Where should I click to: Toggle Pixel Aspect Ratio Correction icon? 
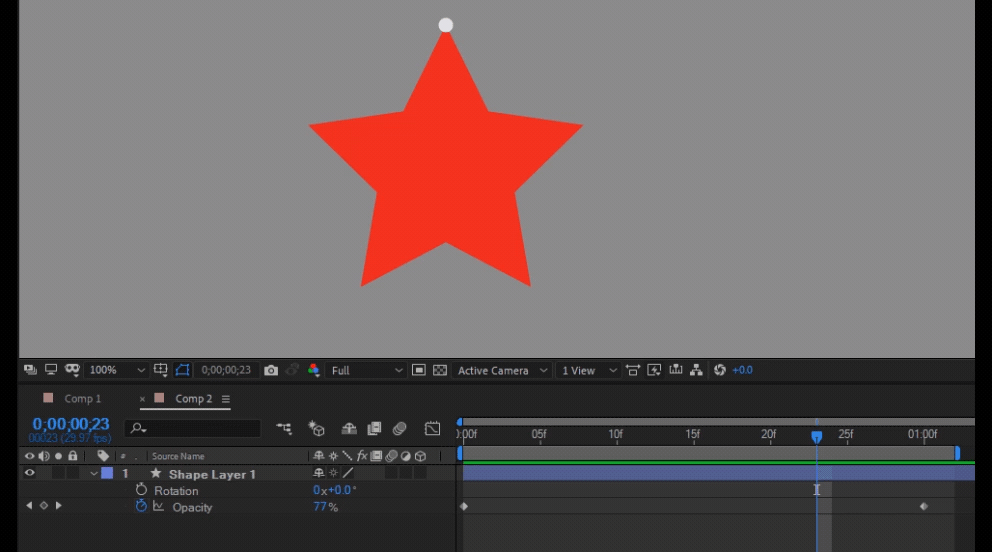click(633, 370)
